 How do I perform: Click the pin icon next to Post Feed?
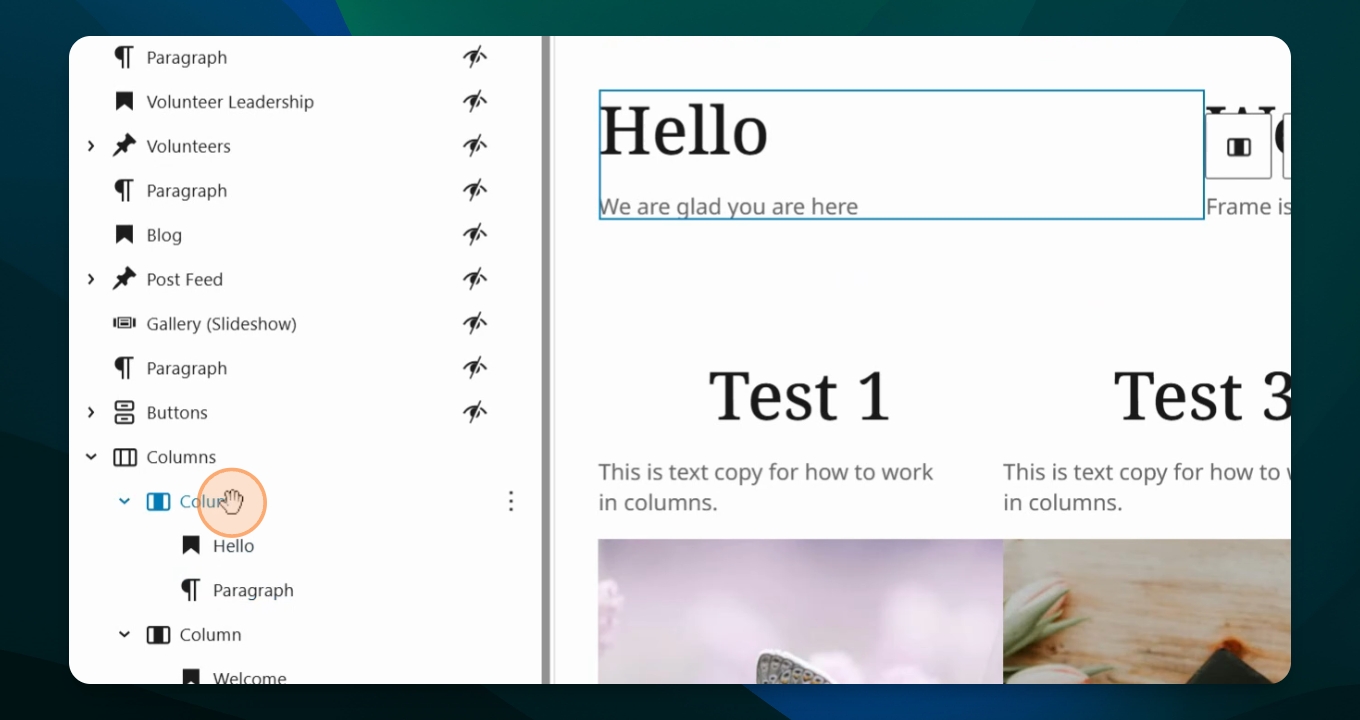click(124, 279)
